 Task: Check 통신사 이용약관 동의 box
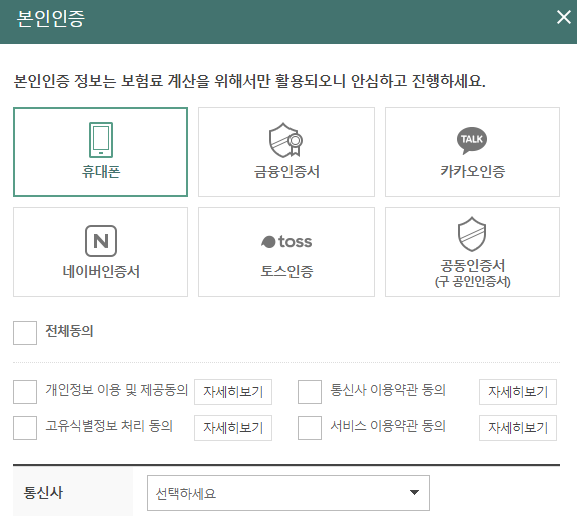[x=310, y=392]
